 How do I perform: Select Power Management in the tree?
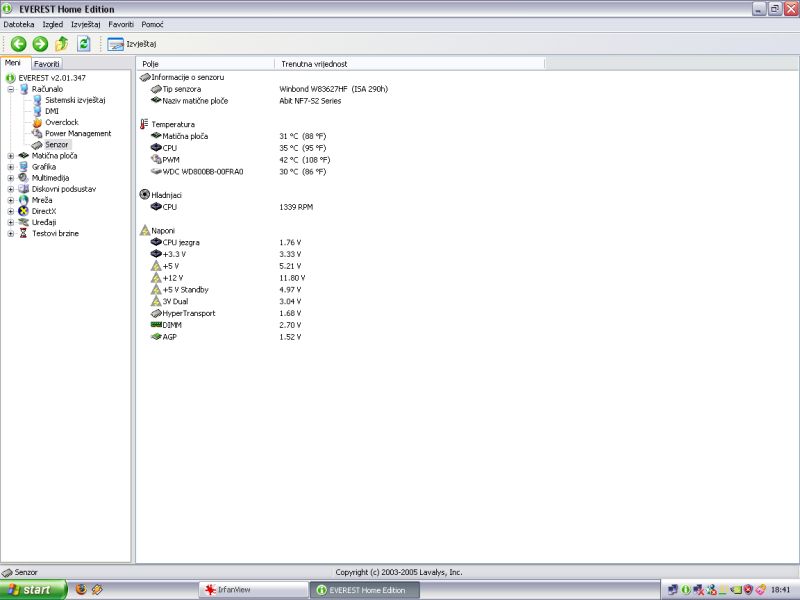pyautogui.click(x=78, y=133)
